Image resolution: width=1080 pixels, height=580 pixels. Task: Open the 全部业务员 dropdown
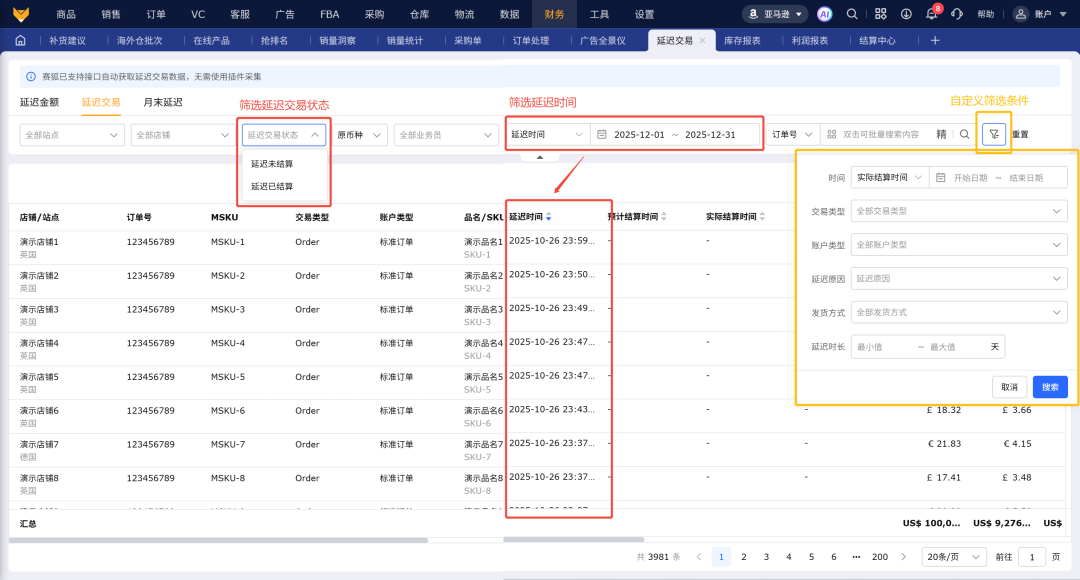(x=446, y=135)
